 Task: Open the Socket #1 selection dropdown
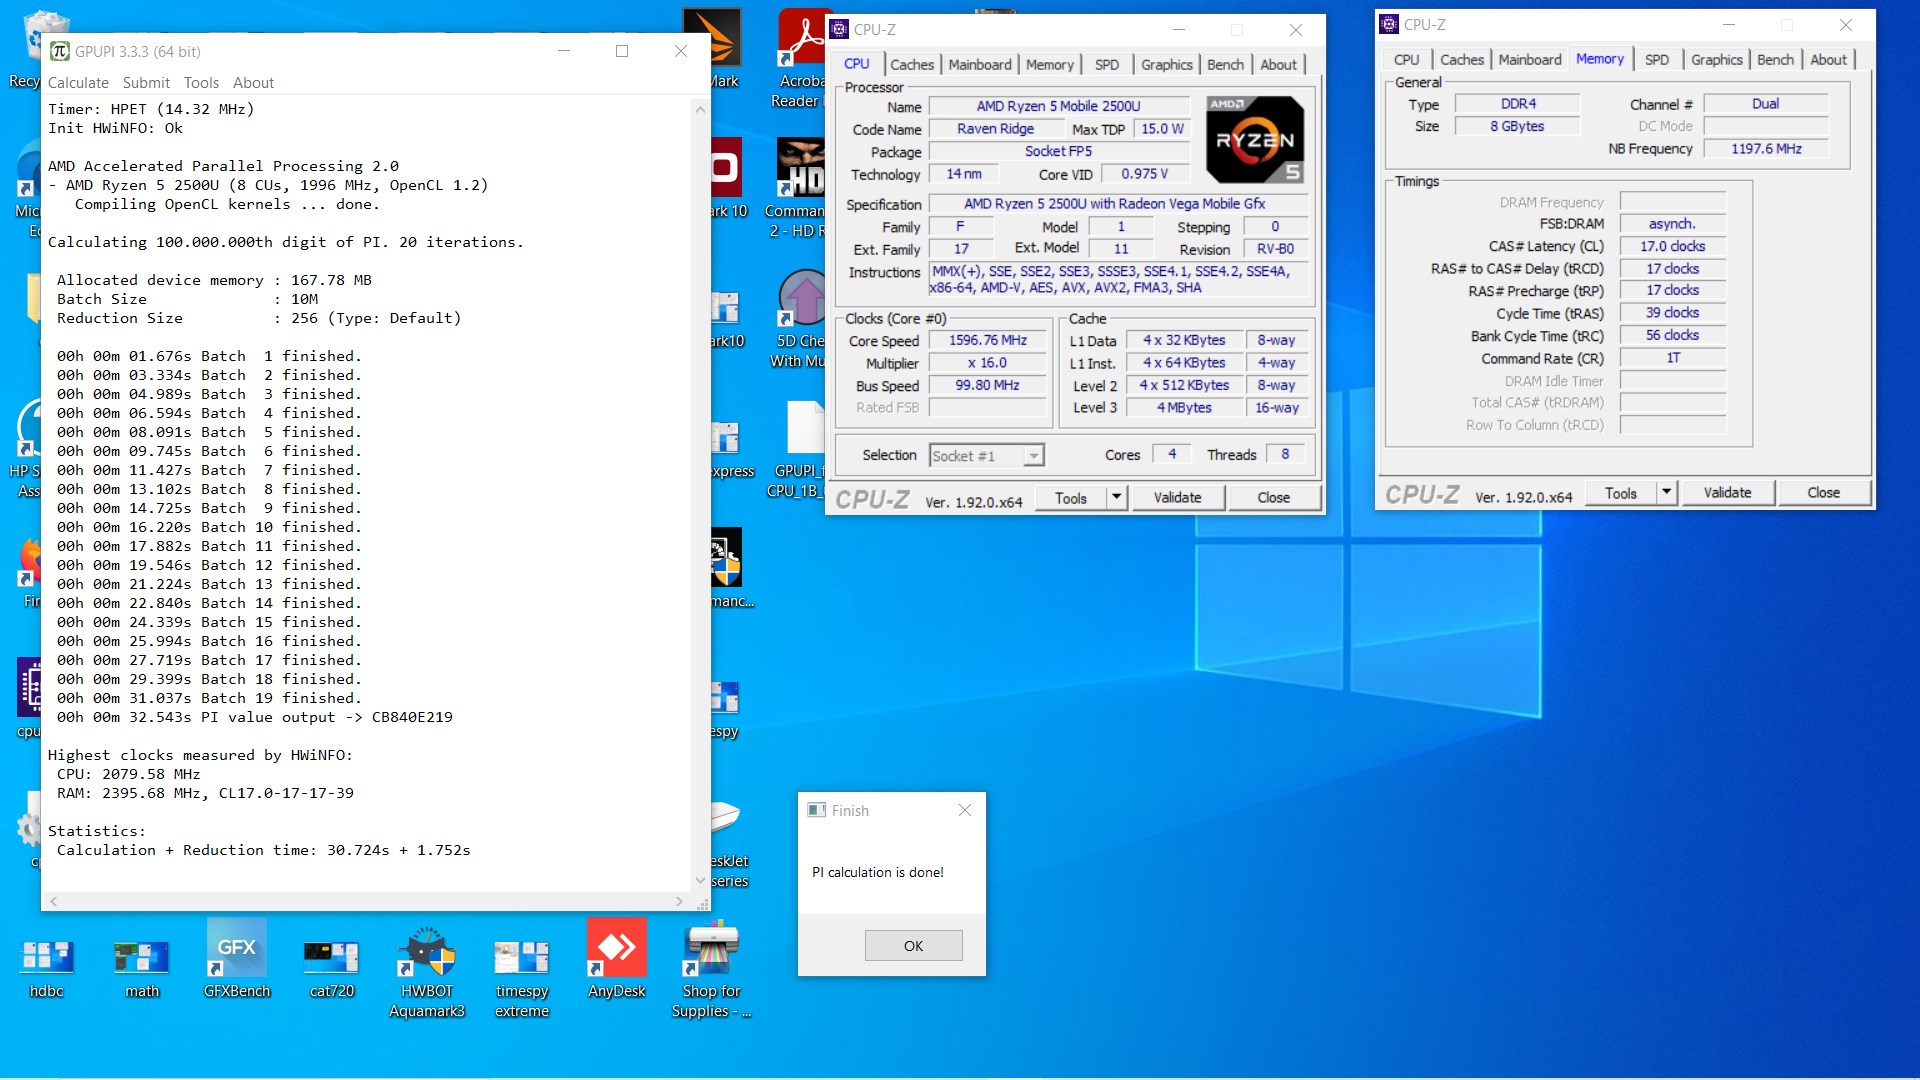coord(986,456)
